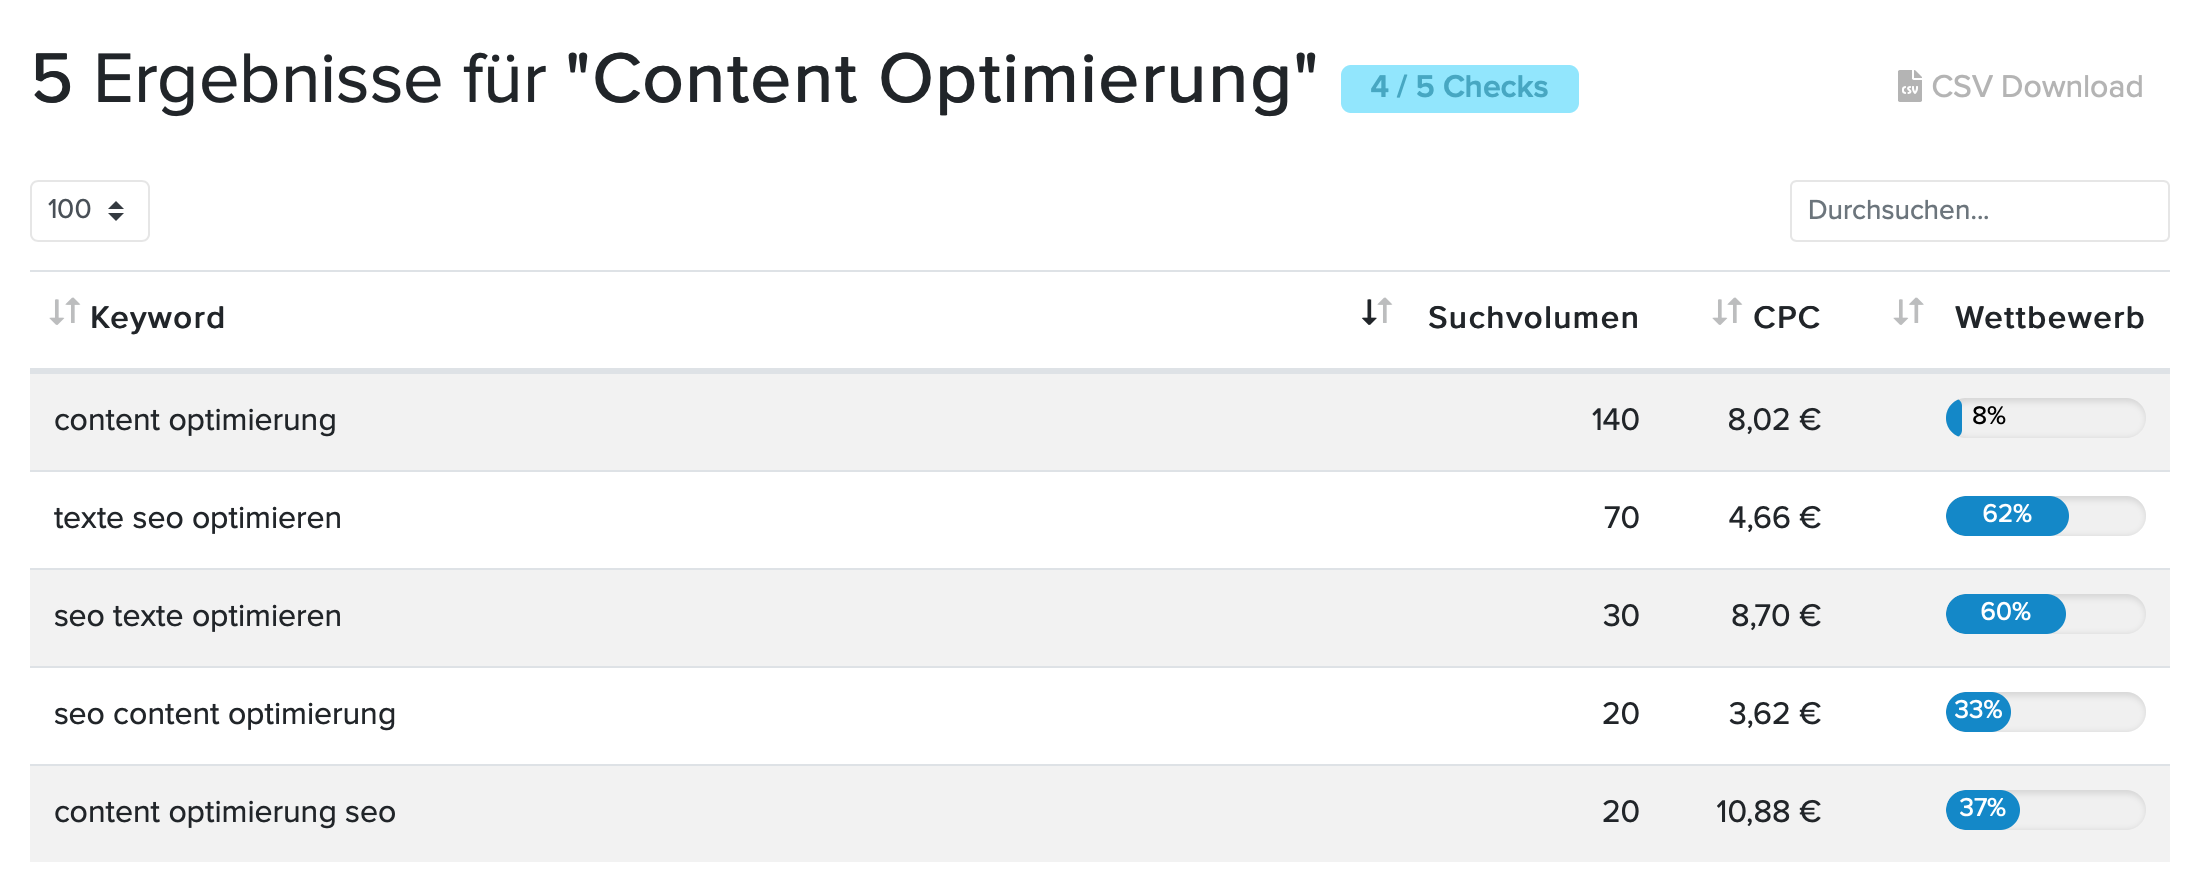Select the seo texte optimieren keyword
2202x884 pixels.
pos(197,616)
